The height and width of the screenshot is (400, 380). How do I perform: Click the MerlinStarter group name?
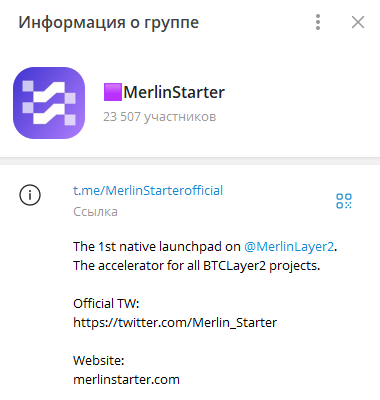pos(174,92)
